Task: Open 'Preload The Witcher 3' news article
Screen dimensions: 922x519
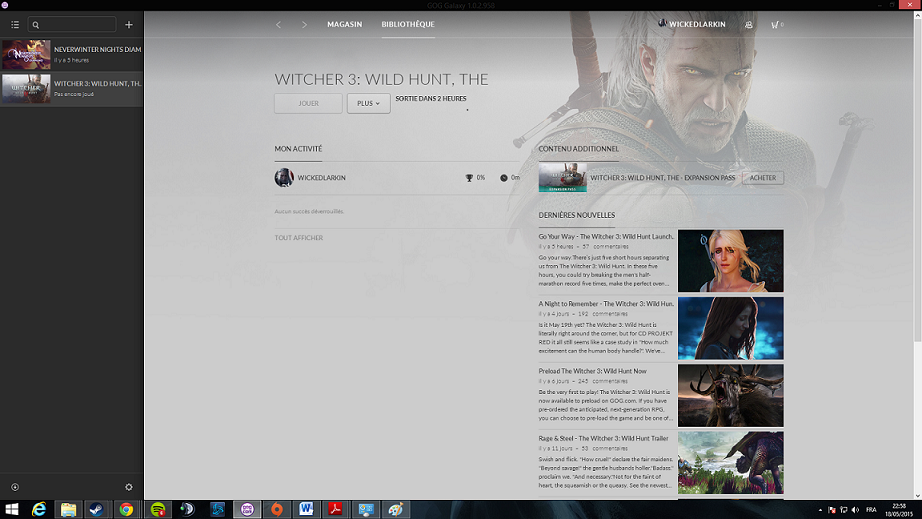Action: [592, 371]
